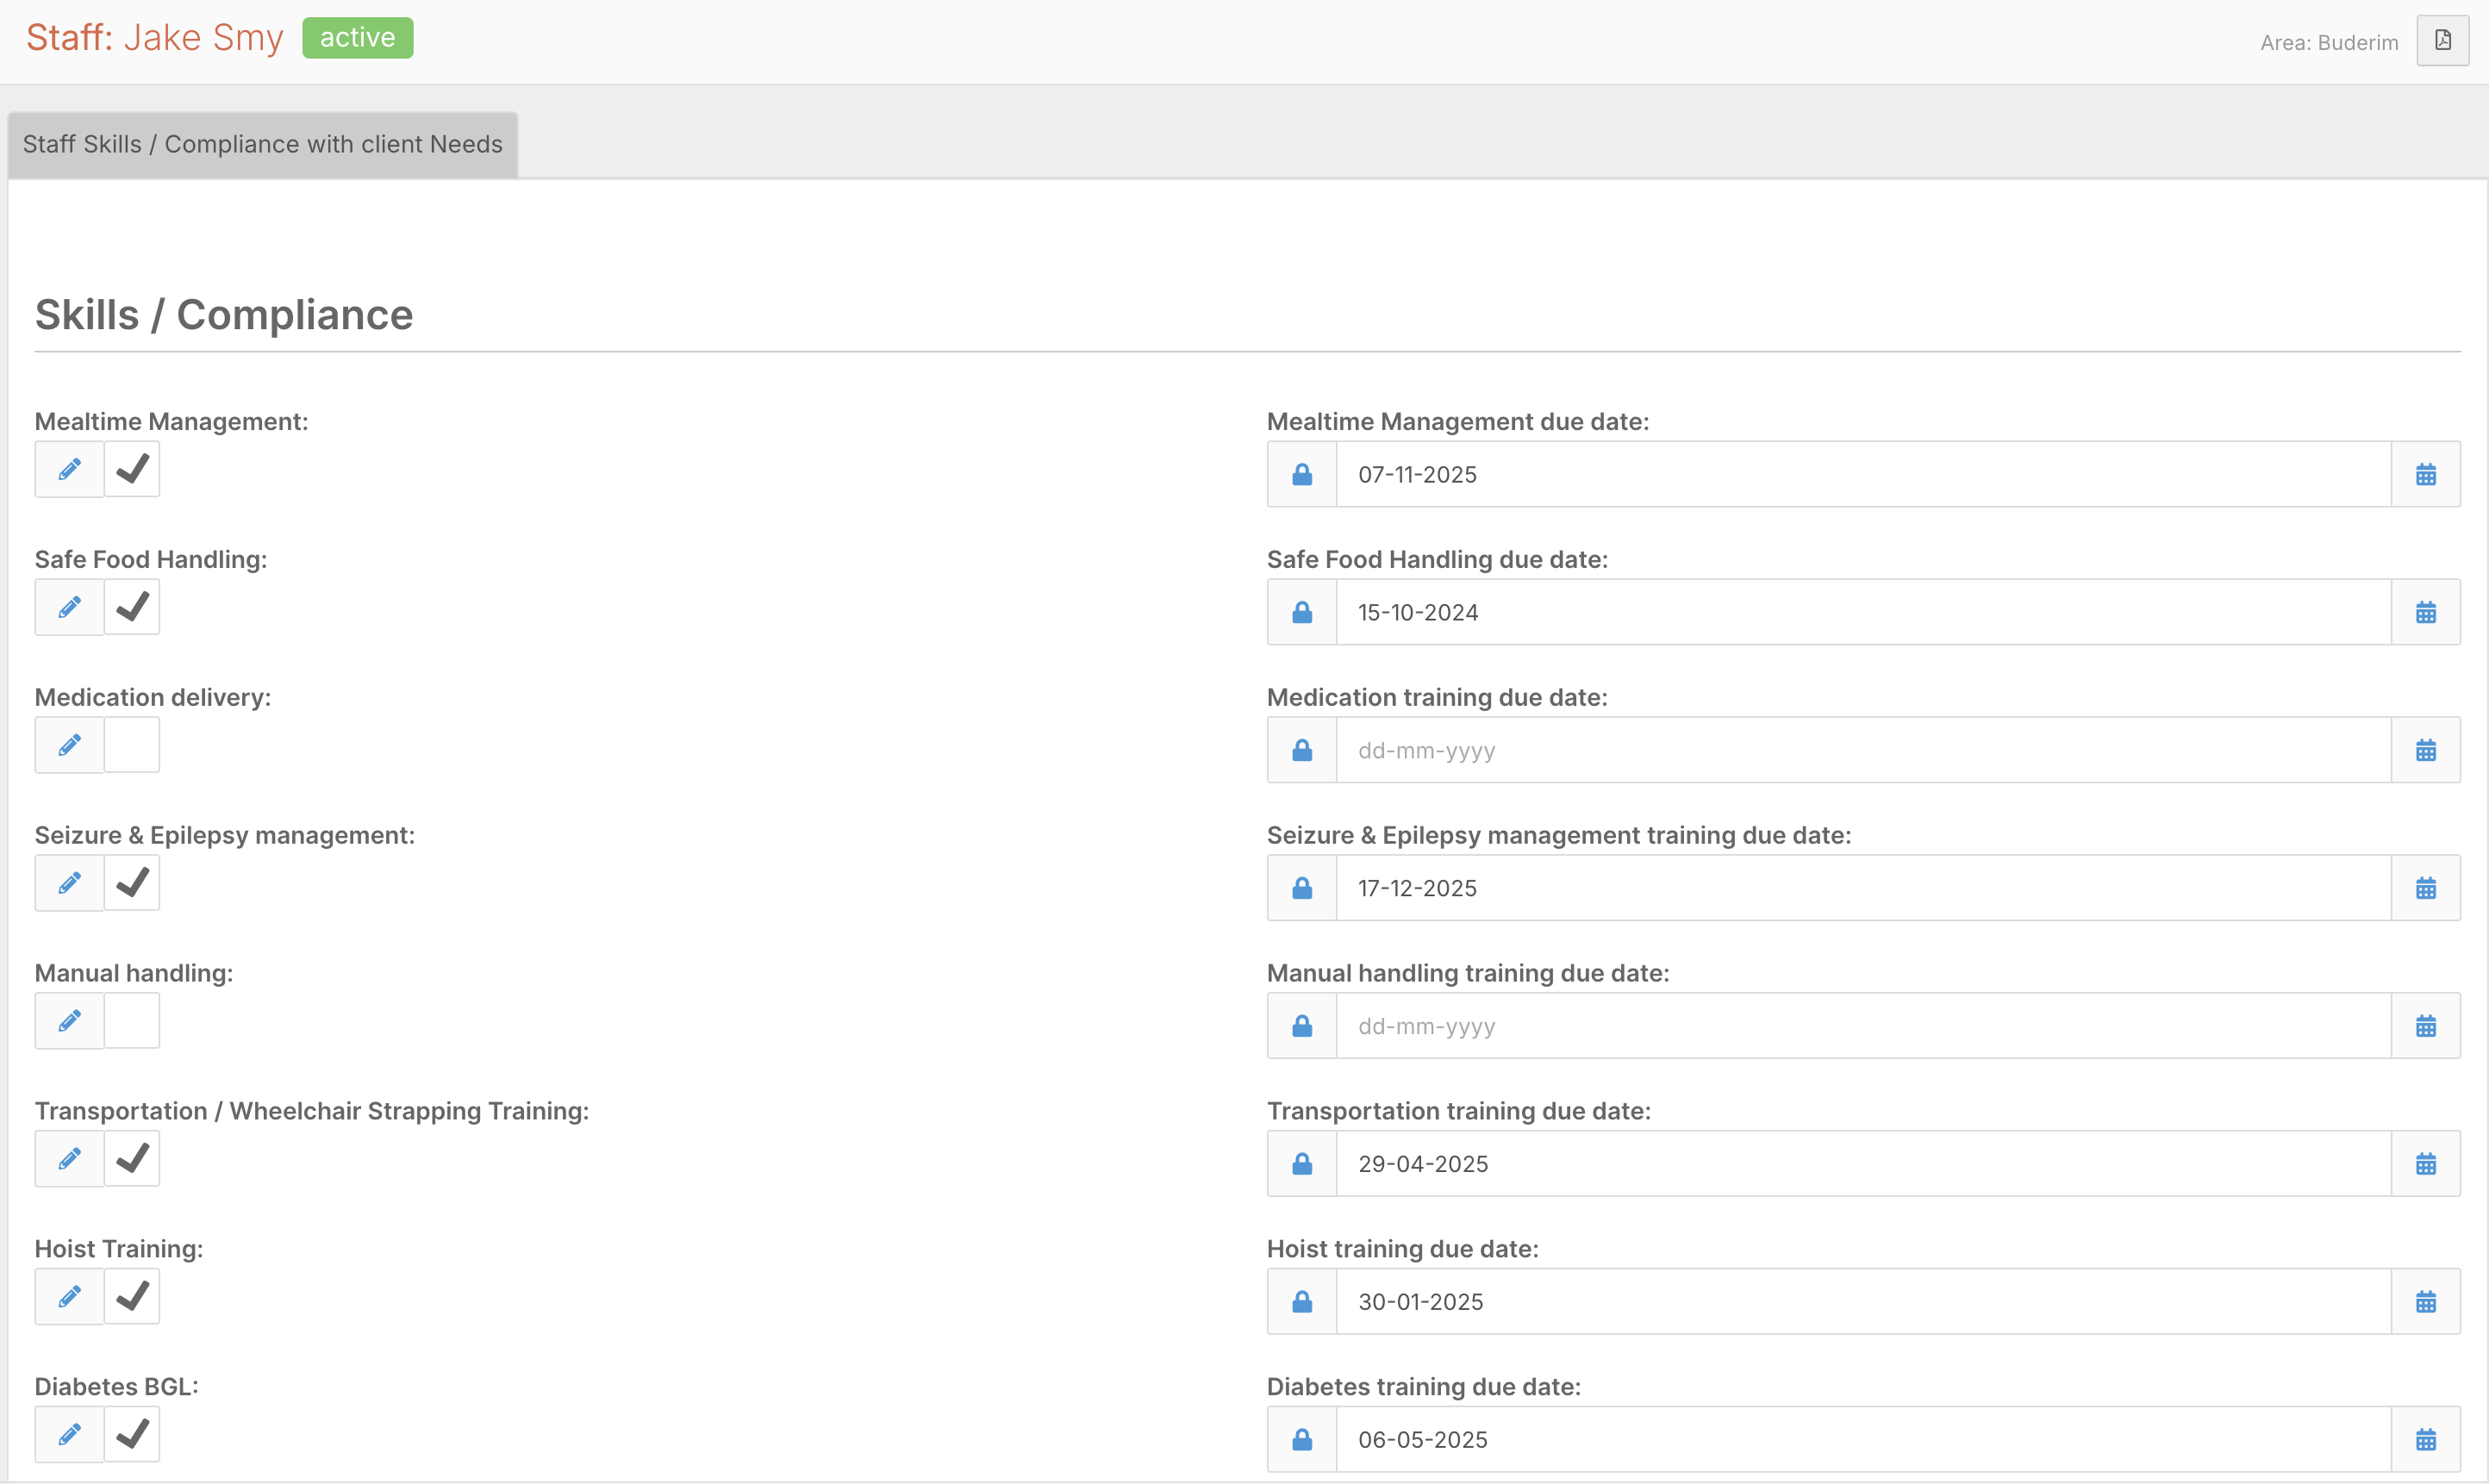The width and height of the screenshot is (2489, 1484).
Task: Click the pencil edit icon for Manual handling
Action: (69, 1021)
